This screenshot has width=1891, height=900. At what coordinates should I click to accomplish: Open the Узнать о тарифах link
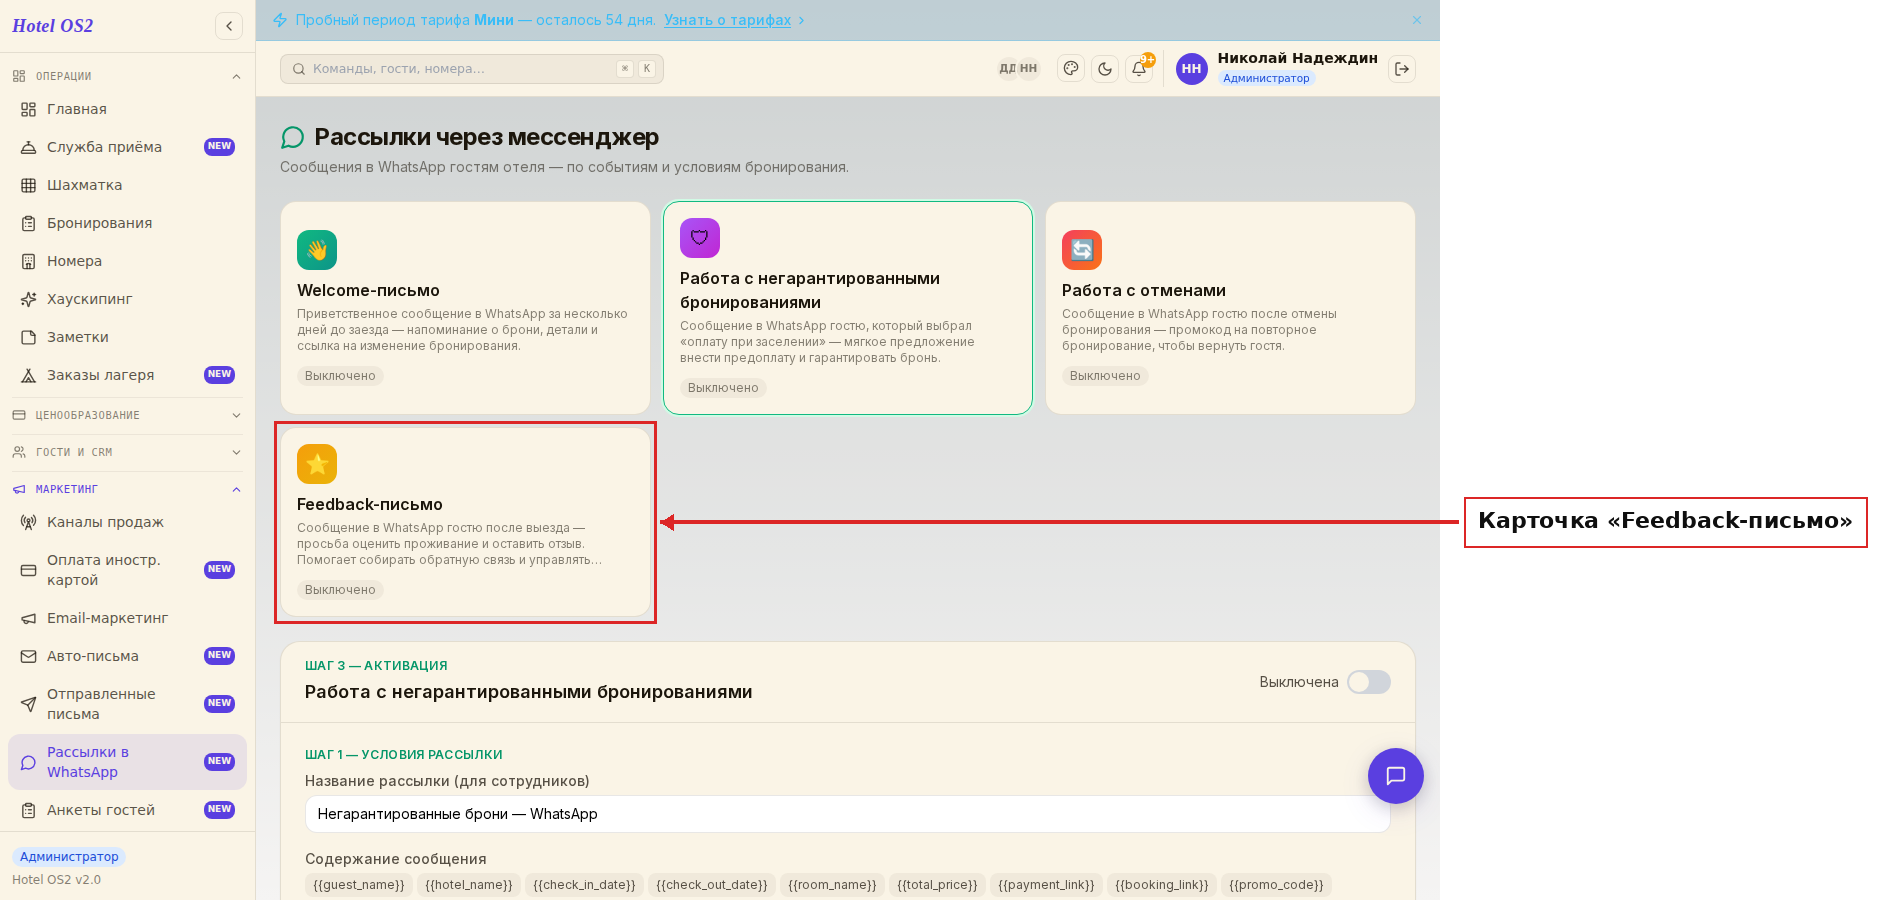point(727,20)
